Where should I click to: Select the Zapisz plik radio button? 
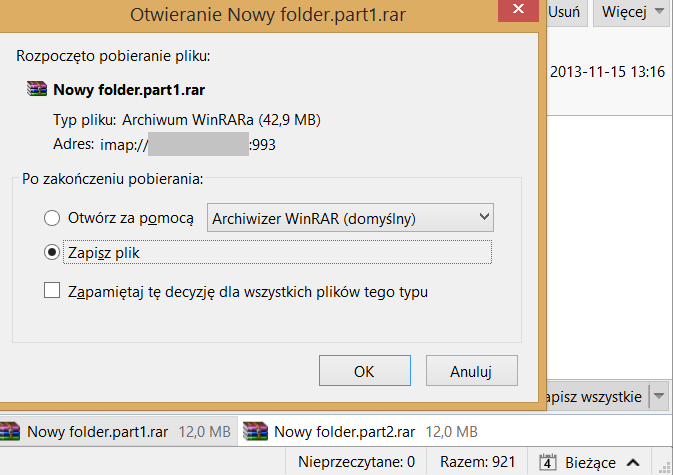(52, 252)
